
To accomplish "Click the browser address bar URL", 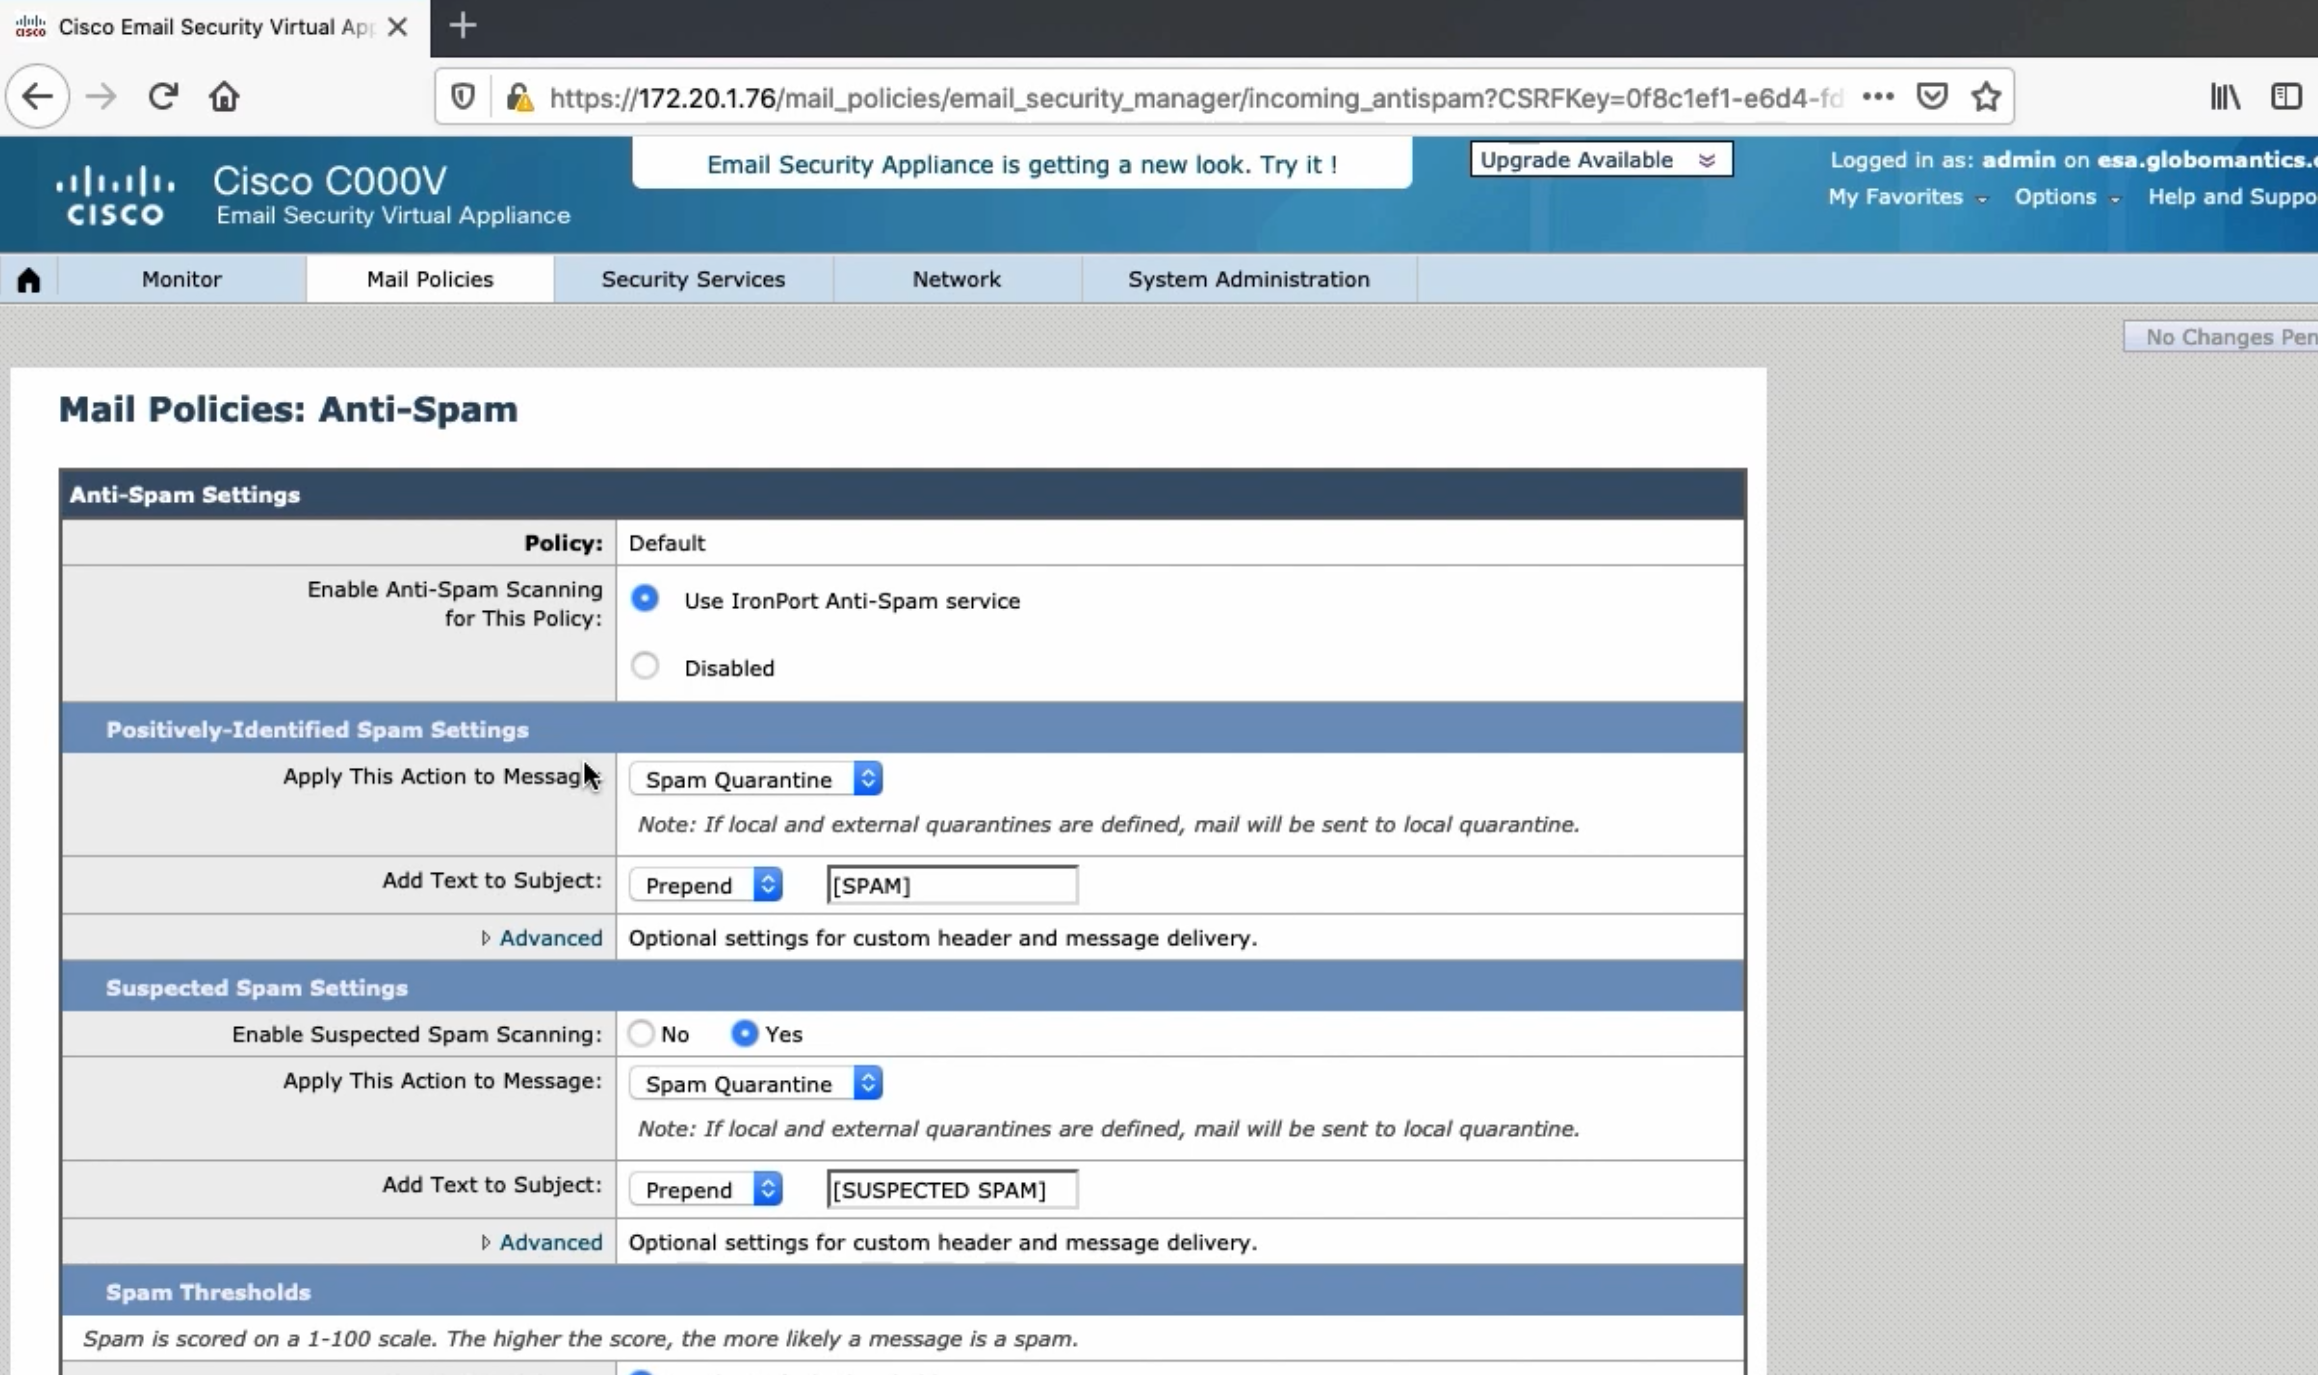I will click(x=1195, y=98).
